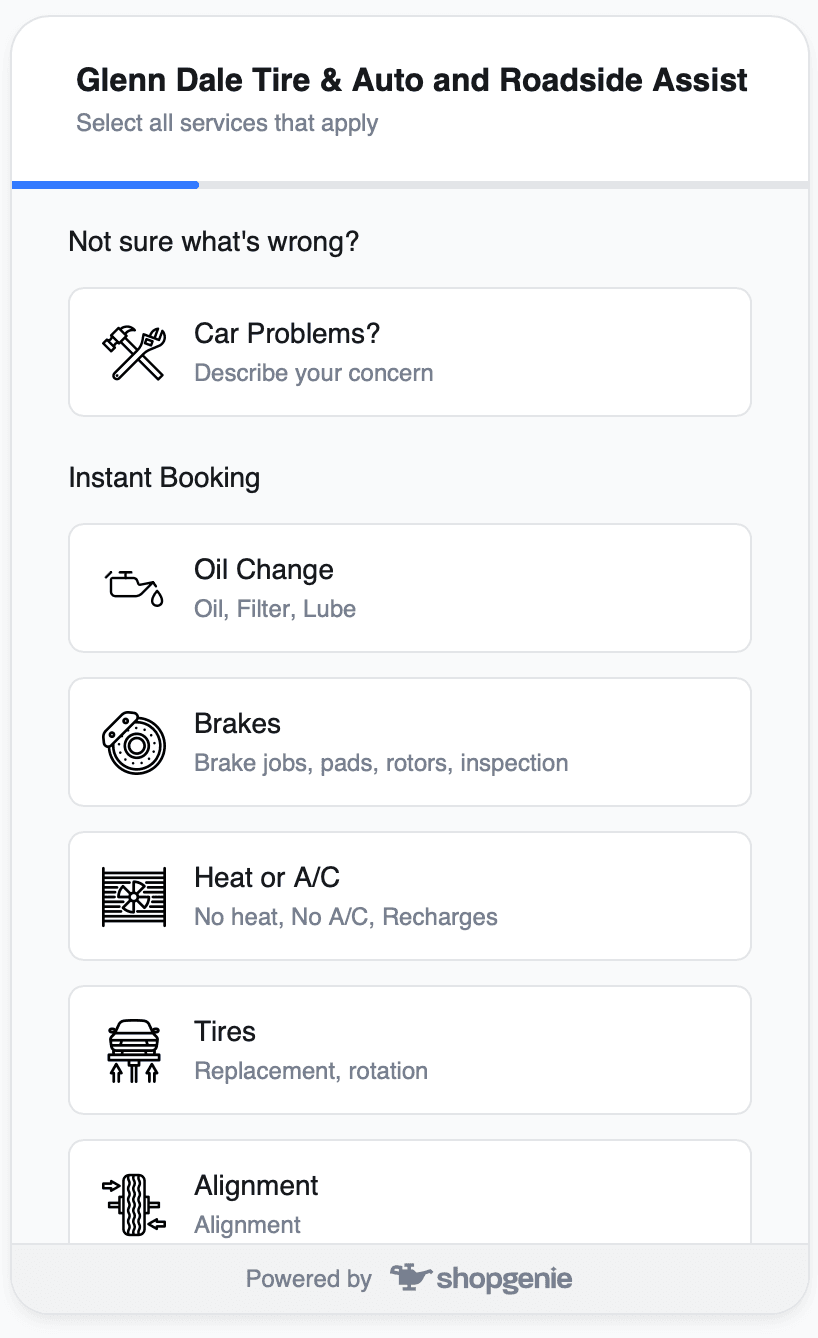
Task: Click the wheel Alignment icon
Action: [134, 1204]
